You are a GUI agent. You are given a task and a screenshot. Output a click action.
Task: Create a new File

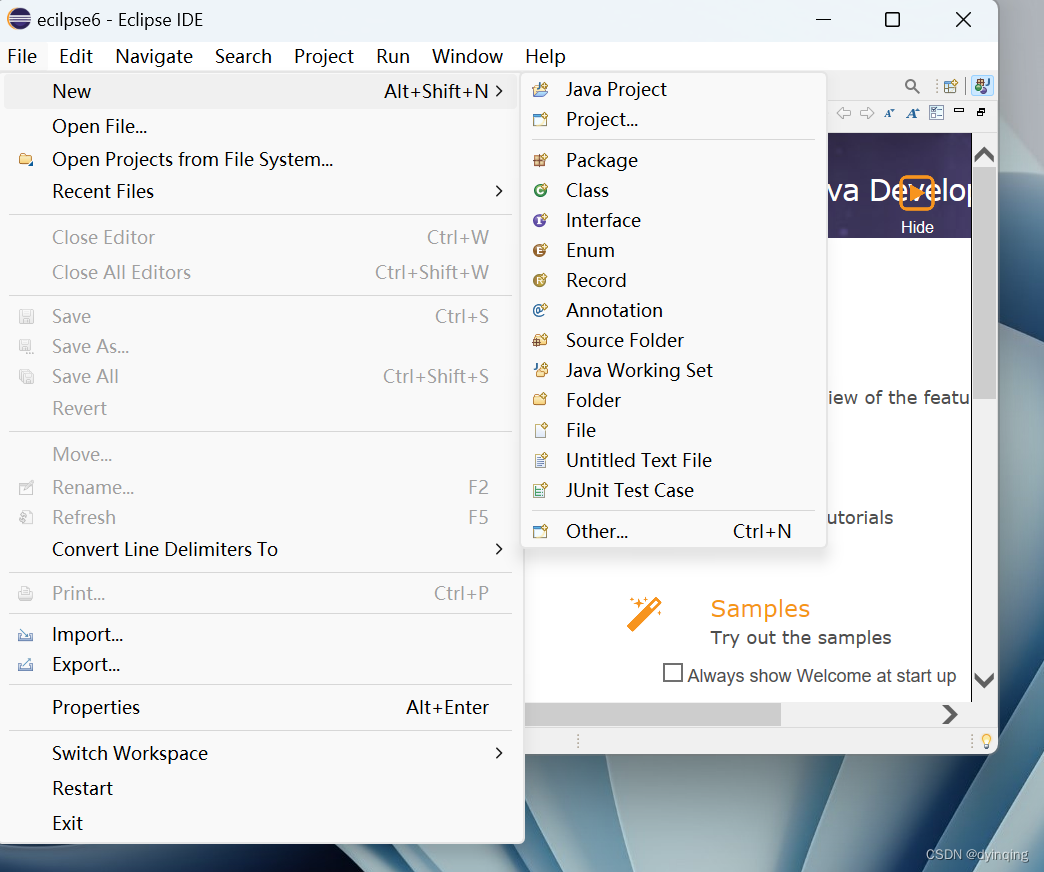click(673, 430)
